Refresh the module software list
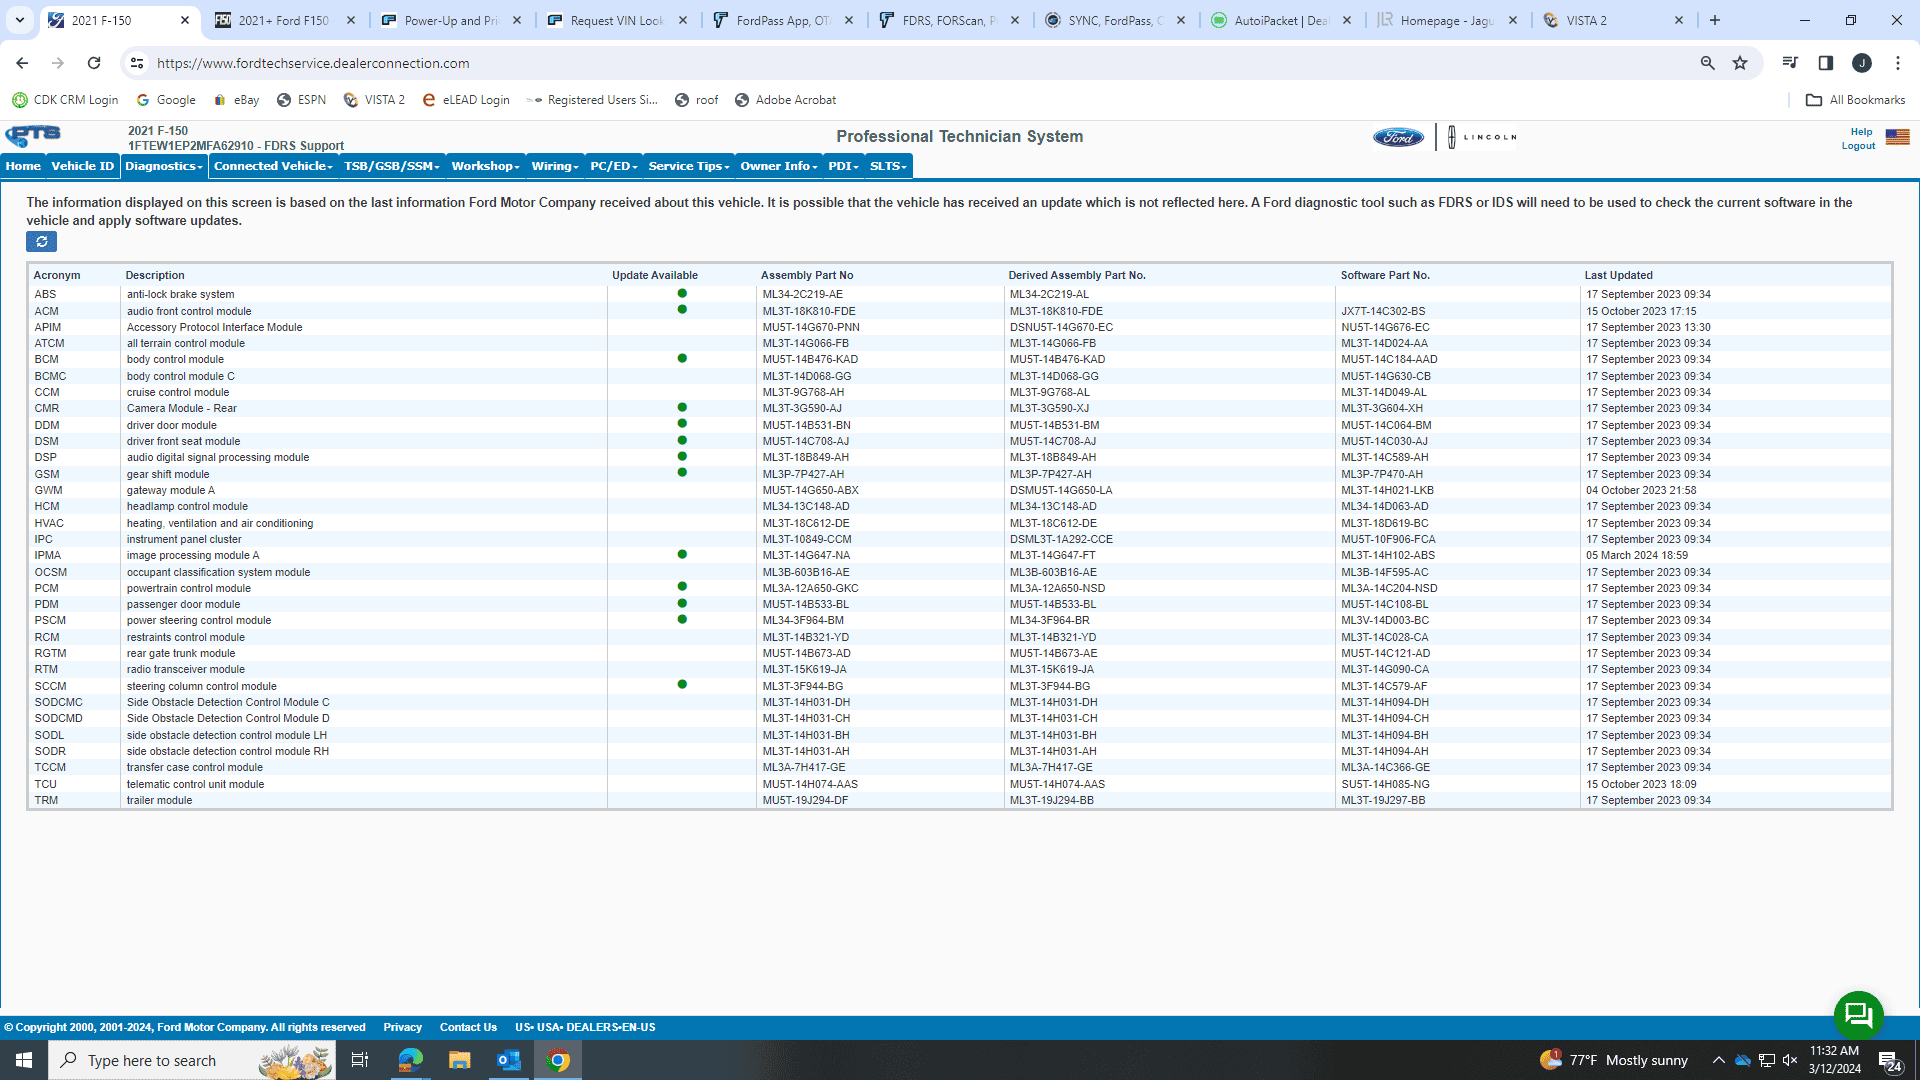The height and width of the screenshot is (1080, 1920). click(x=41, y=242)
